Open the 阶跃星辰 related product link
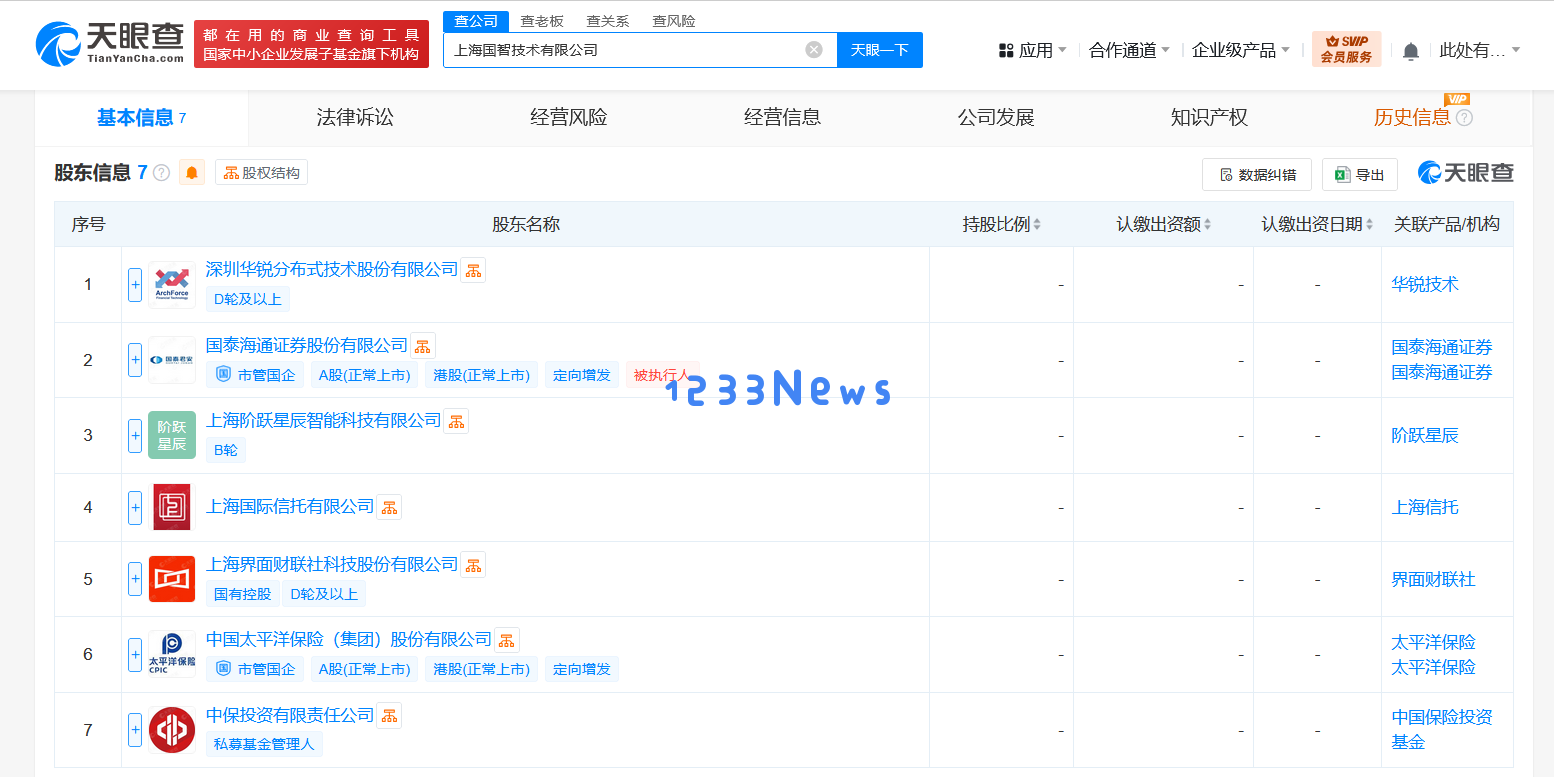Screen dimensions: 1554x777 coord(1425,435)
